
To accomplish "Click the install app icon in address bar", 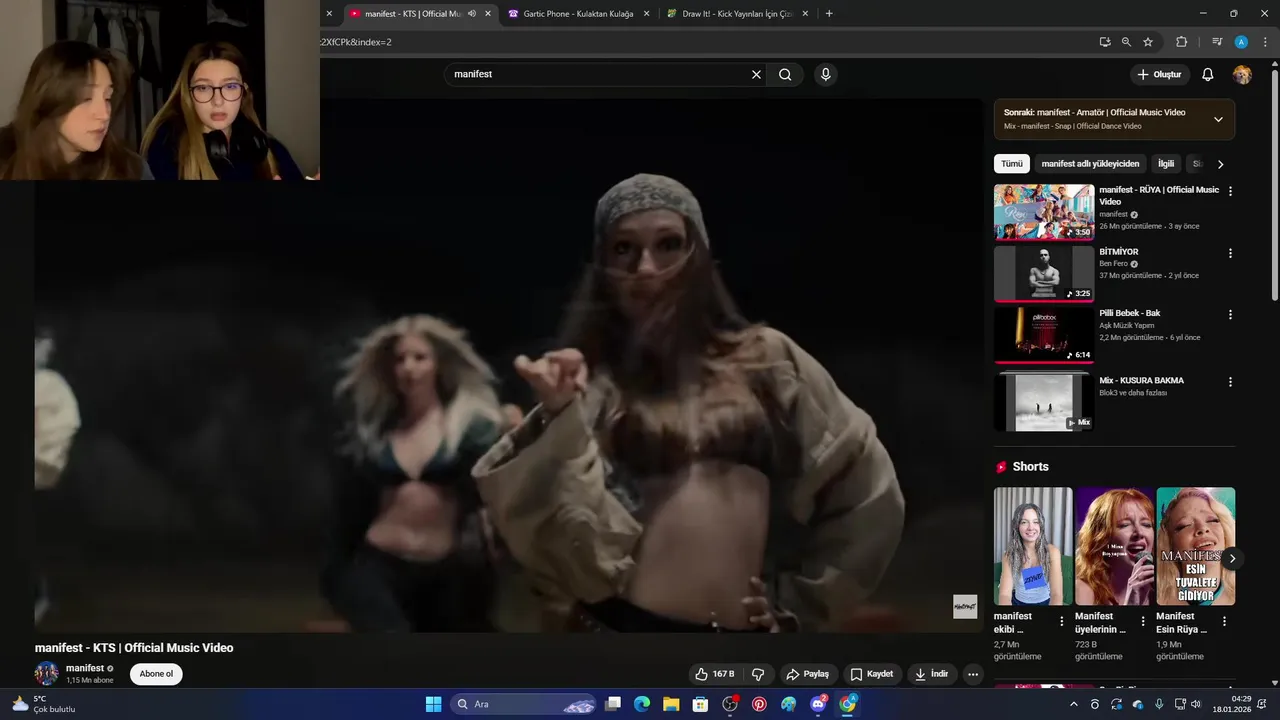I will (x=1104, y=42).
